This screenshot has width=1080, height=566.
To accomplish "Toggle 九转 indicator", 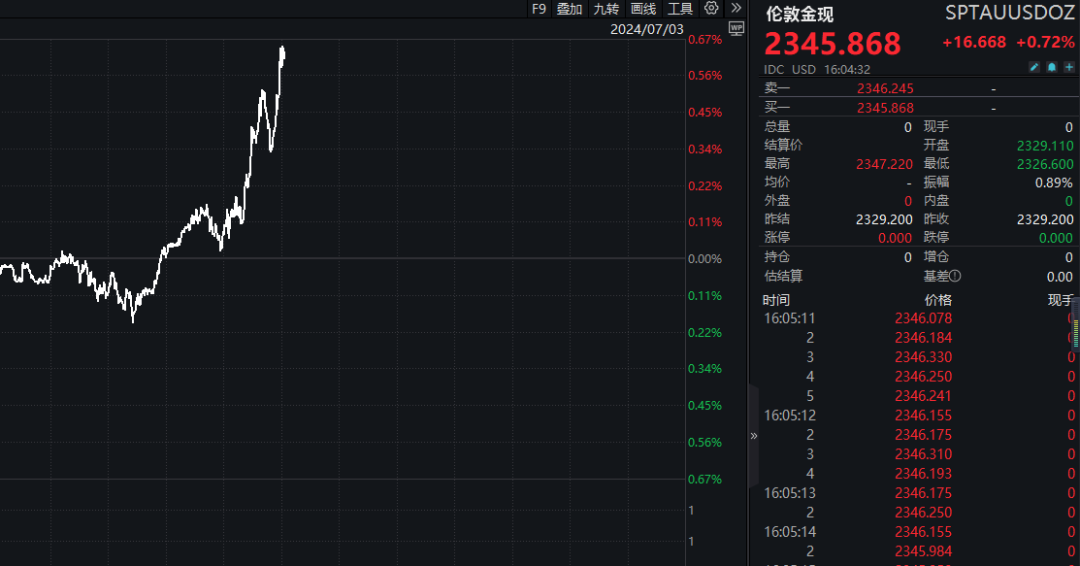I will pos(606,9).
